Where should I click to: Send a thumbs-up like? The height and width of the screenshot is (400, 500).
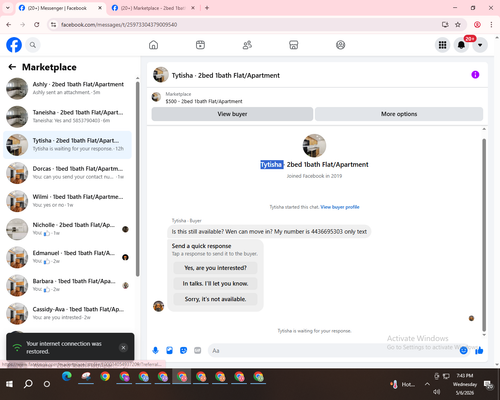coord(479,350)
